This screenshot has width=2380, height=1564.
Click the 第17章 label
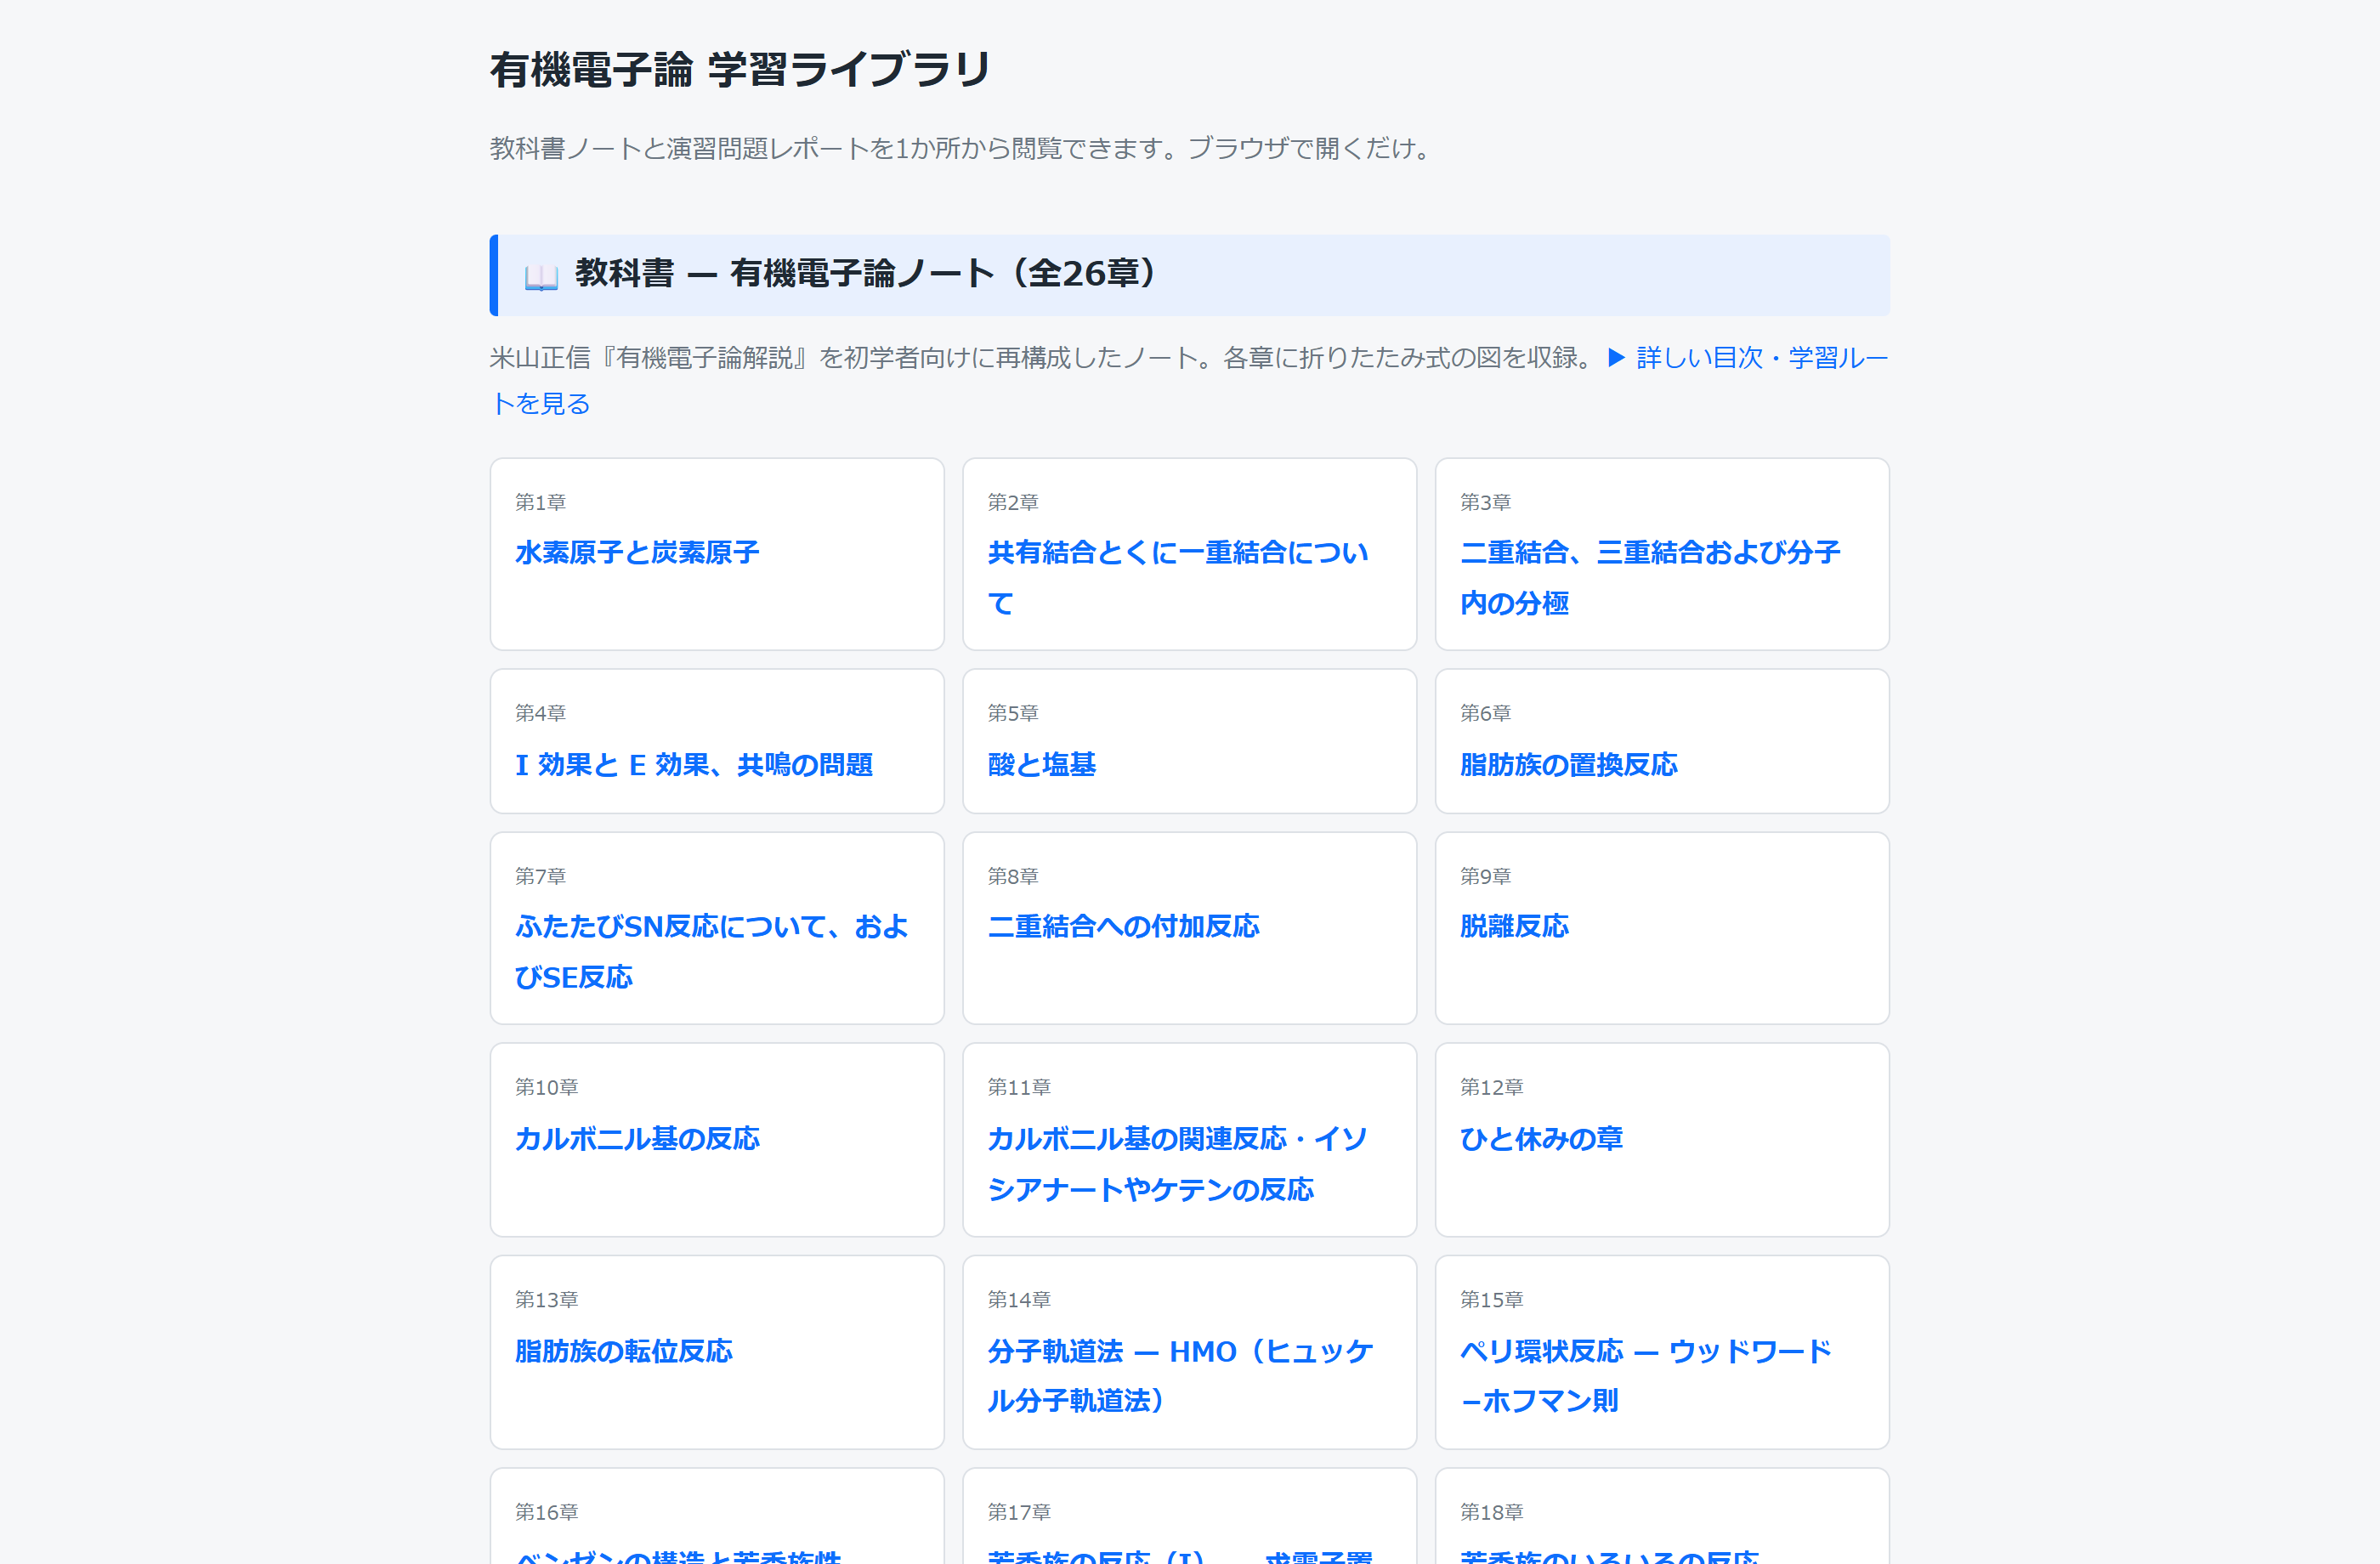click(x=1019, y=1513)
